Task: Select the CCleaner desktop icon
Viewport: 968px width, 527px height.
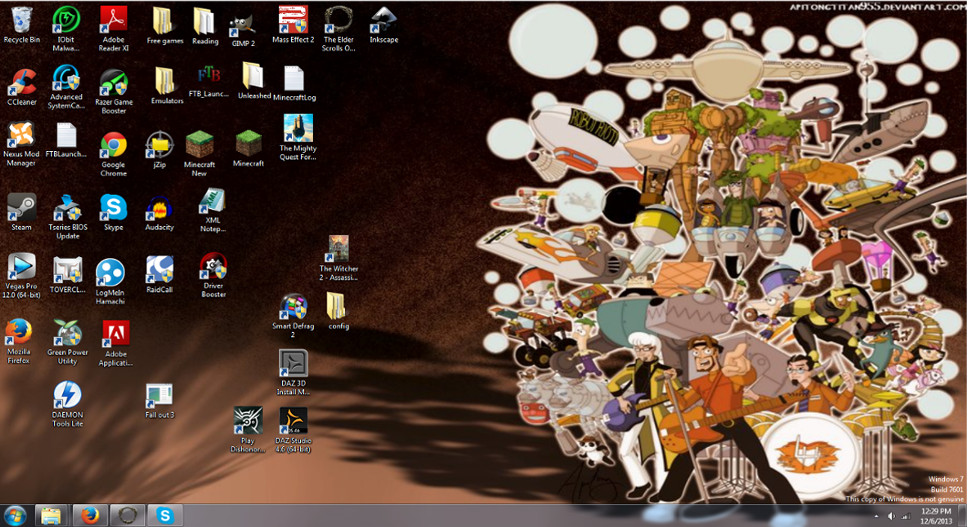Action: (x=22, y=87)
